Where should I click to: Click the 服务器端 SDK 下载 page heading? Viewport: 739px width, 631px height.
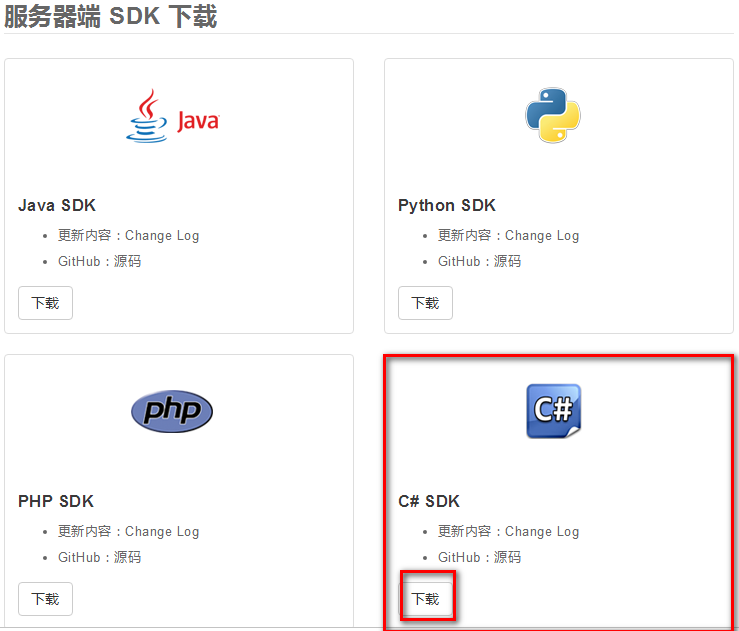pos(111,16)
